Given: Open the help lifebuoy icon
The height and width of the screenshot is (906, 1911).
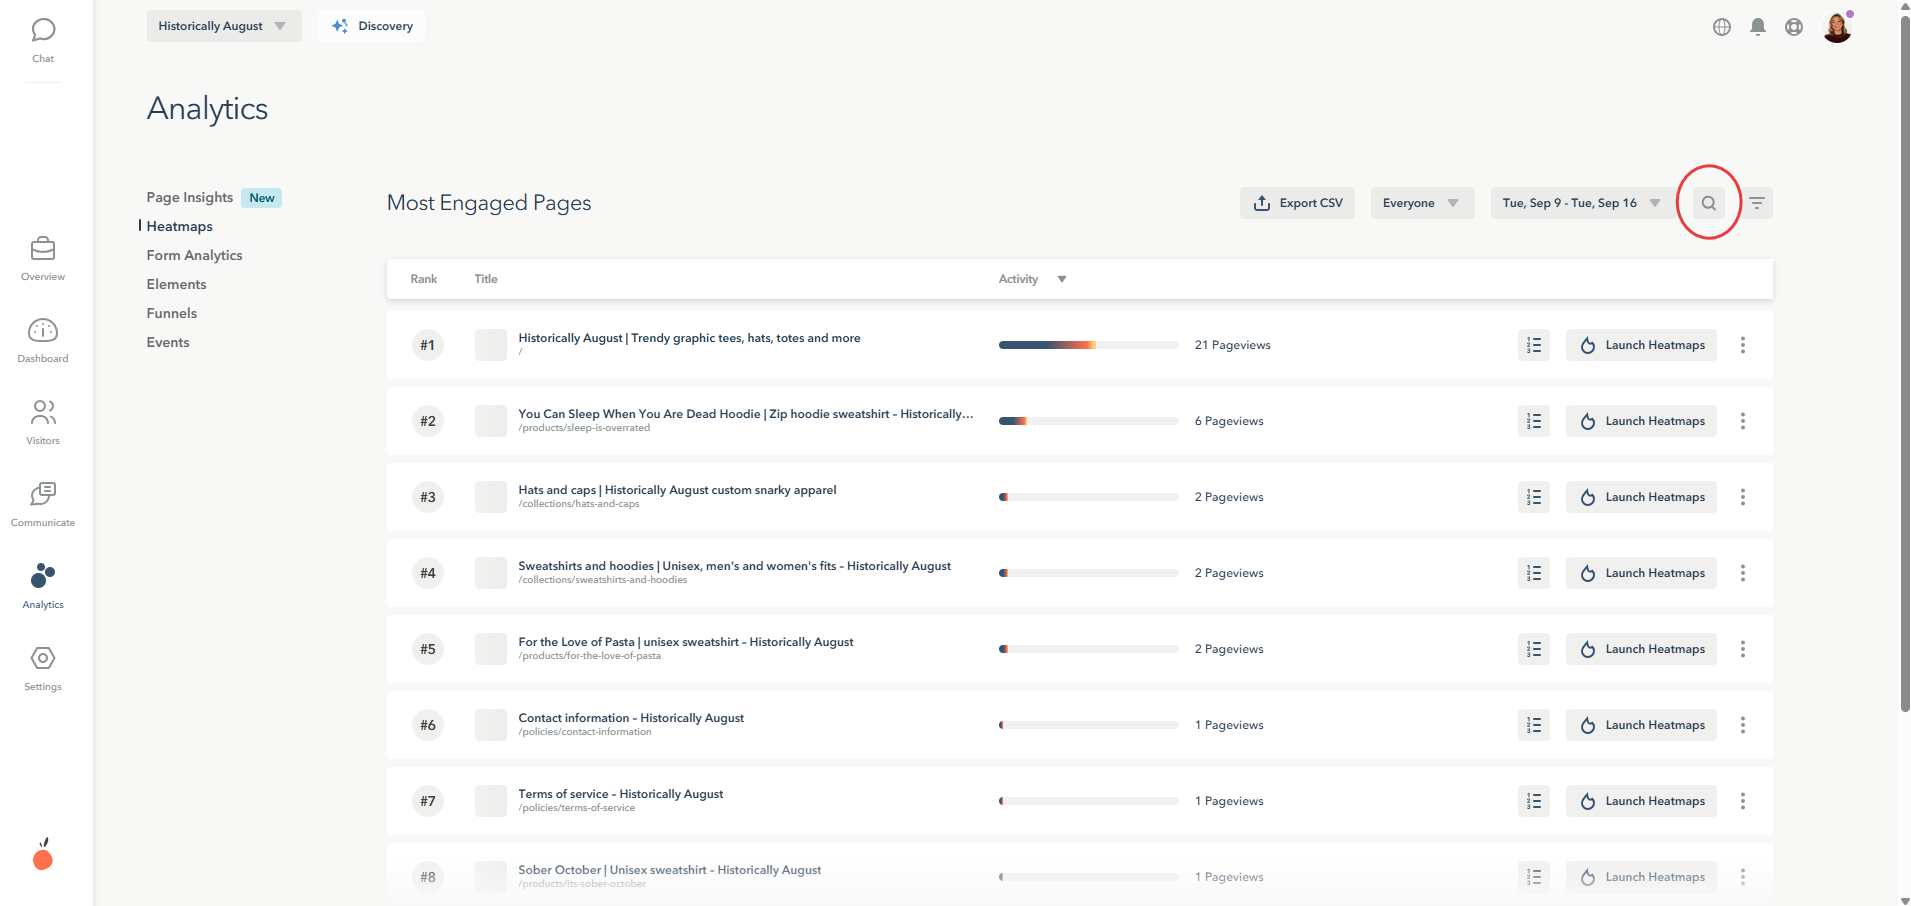Looking at the screenshot, I should [x=1794, y=27].
